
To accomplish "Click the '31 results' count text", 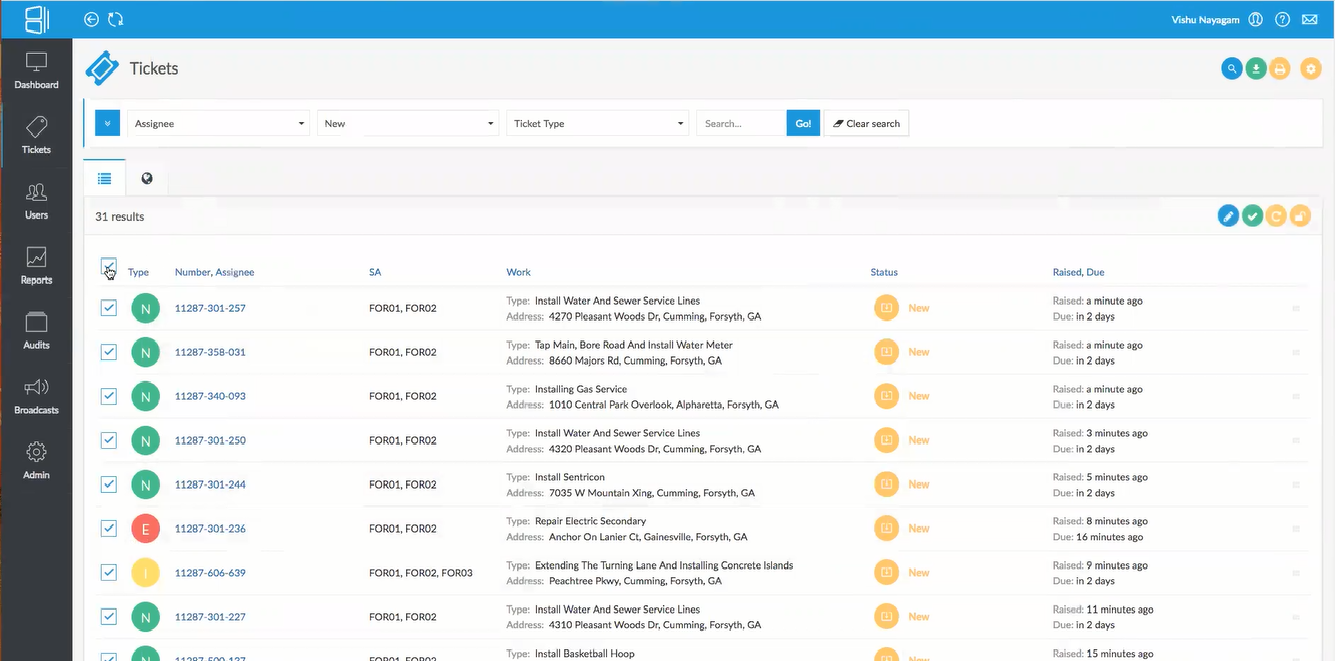I will 120,216.
